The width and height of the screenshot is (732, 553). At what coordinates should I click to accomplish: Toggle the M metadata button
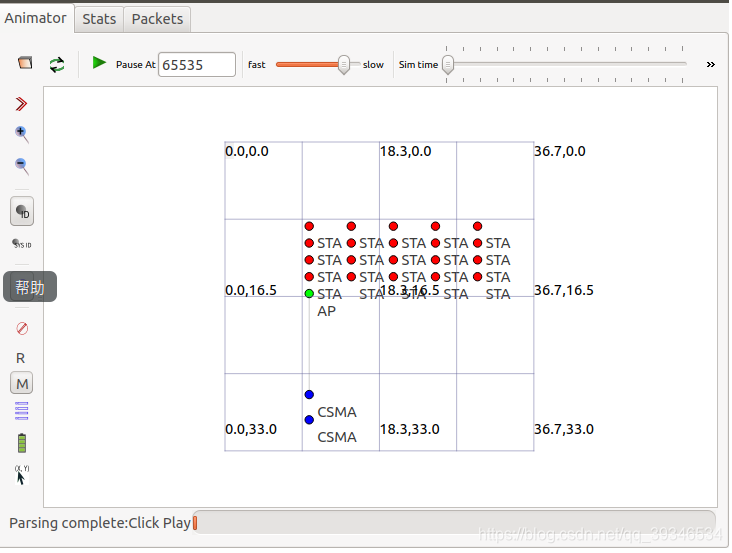(x=21, y=383)
